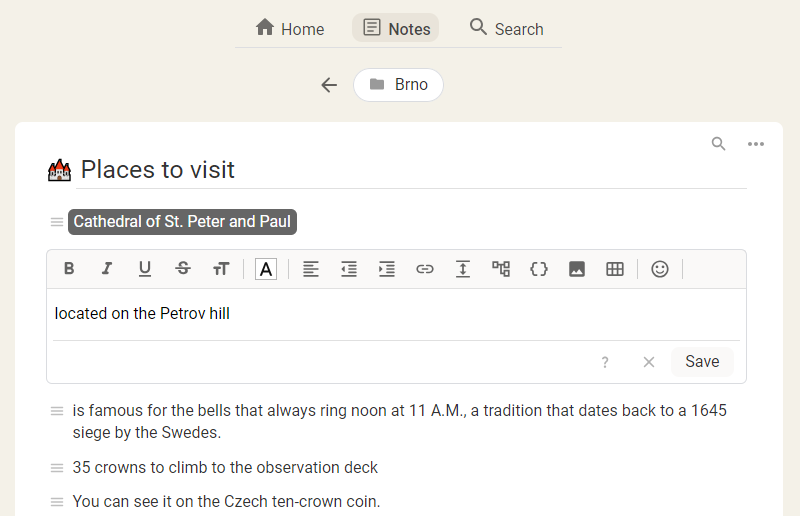Image resolution: width=800 pixels, height=516 pixels.
Task: Open the text alignment options
Action: pos(311,269)
